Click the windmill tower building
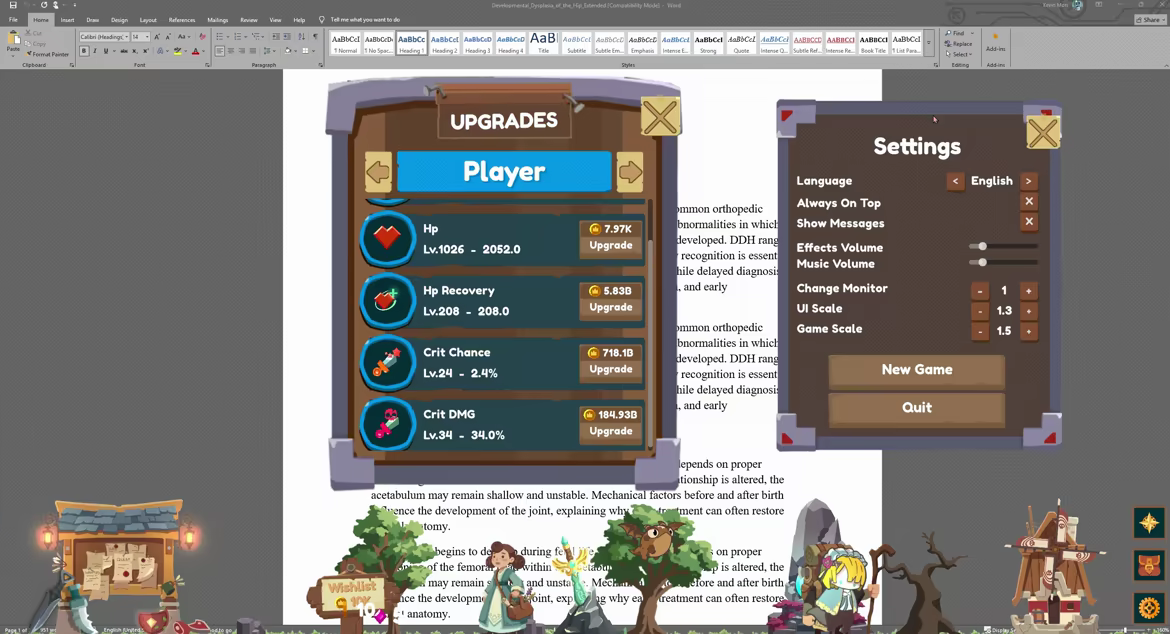 click(1054, 567)
